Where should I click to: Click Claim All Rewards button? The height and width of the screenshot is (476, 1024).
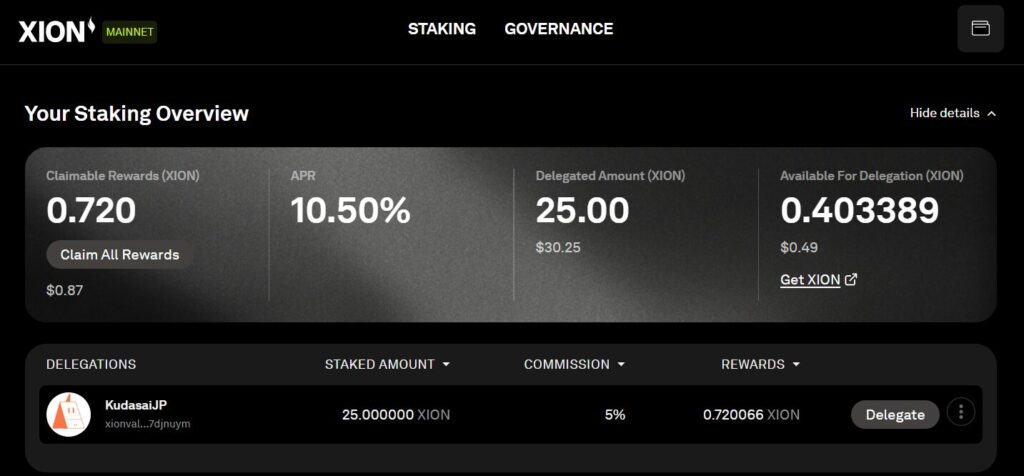(x=120, y=255)
